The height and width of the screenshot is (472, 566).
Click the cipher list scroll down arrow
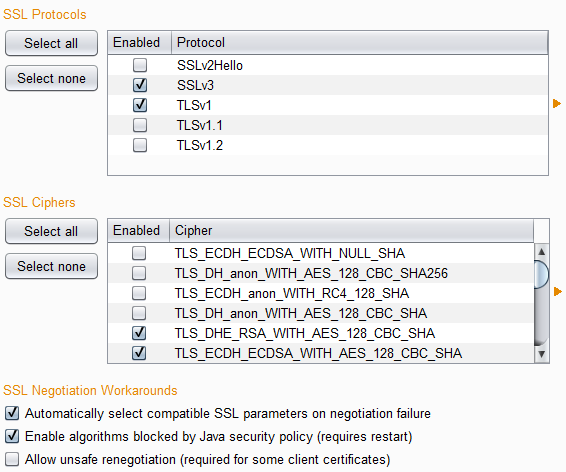[x=541, y=354]
